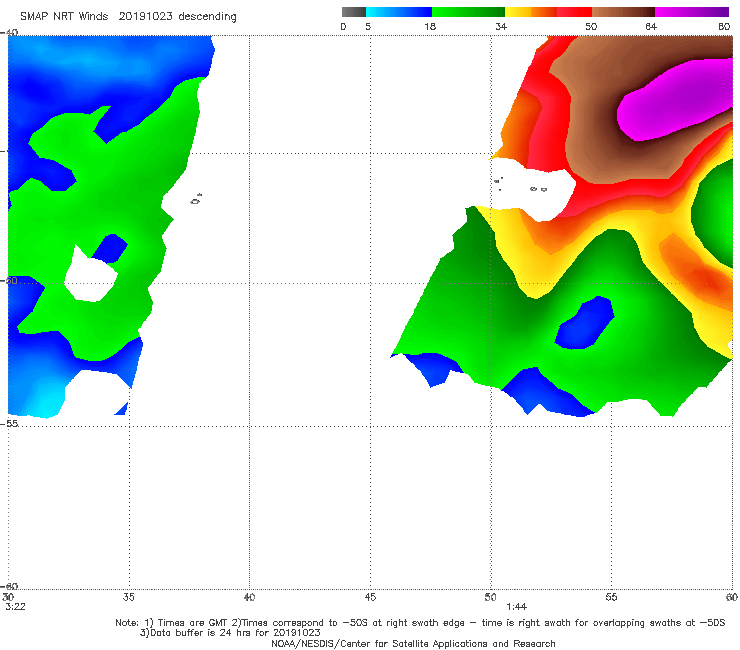The width and height of the screenshot is (740, 650).
Task: Click the yellow-orange segment of the color scale
Action: tap(531, 12)
